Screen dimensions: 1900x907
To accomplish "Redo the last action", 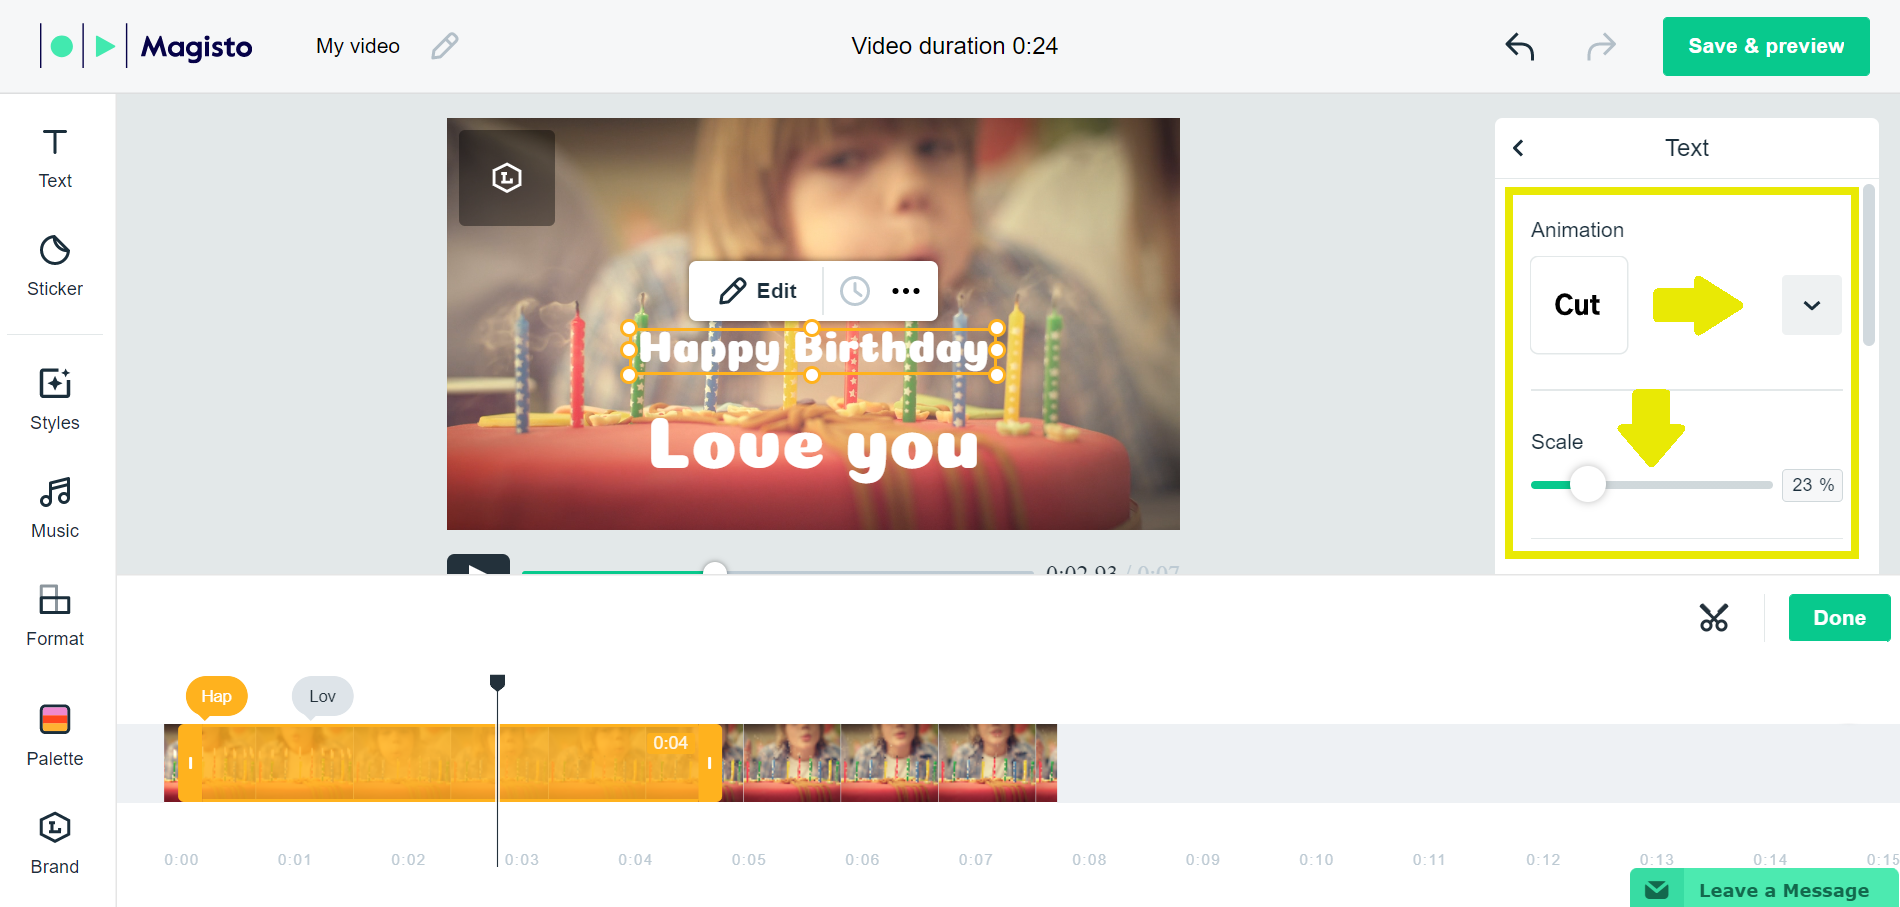I will 1601,46.
